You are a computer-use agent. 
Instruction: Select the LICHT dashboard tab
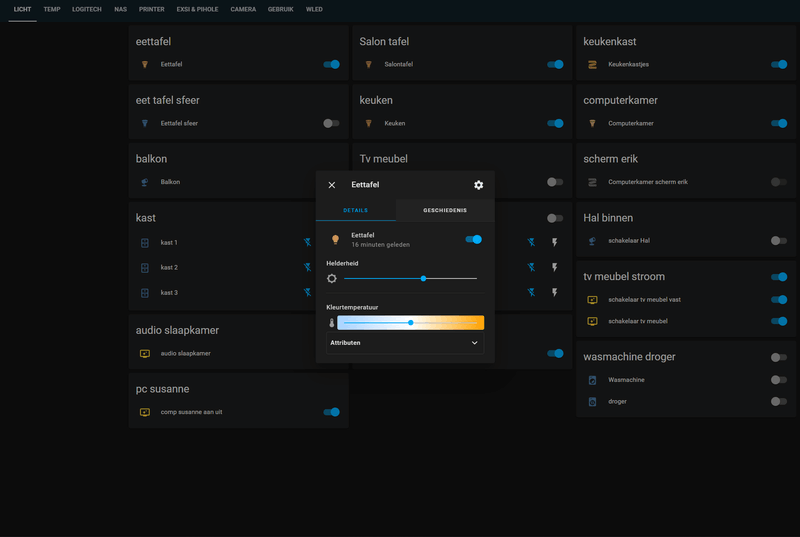click(x=22, y=9)
